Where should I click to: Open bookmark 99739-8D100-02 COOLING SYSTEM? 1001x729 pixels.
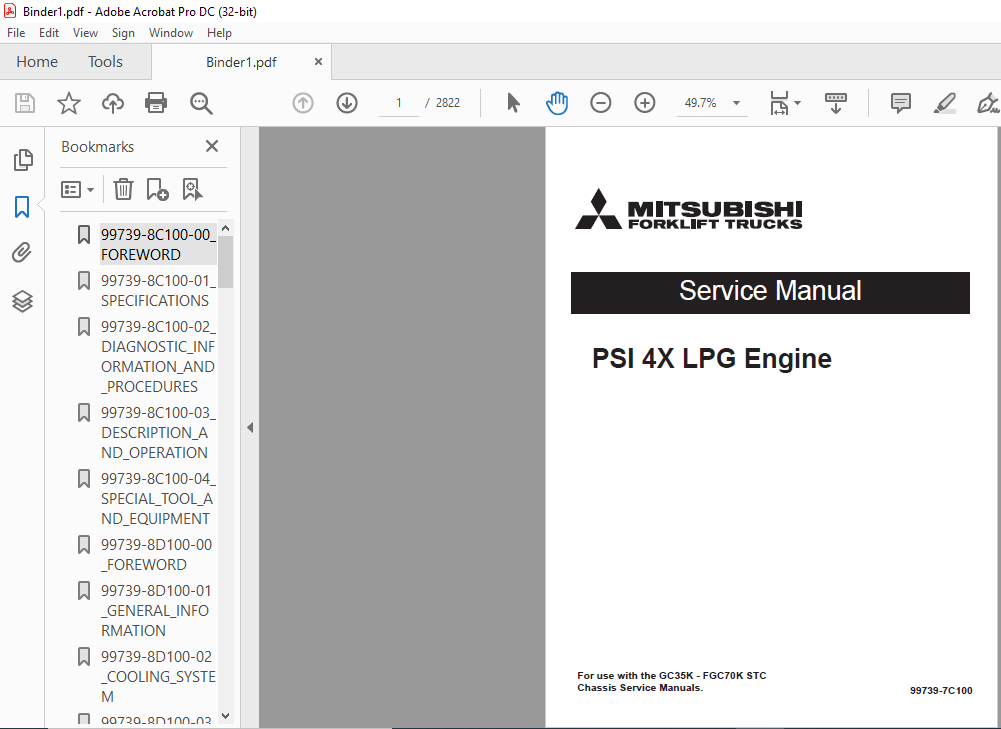click(x=158, y=676)
